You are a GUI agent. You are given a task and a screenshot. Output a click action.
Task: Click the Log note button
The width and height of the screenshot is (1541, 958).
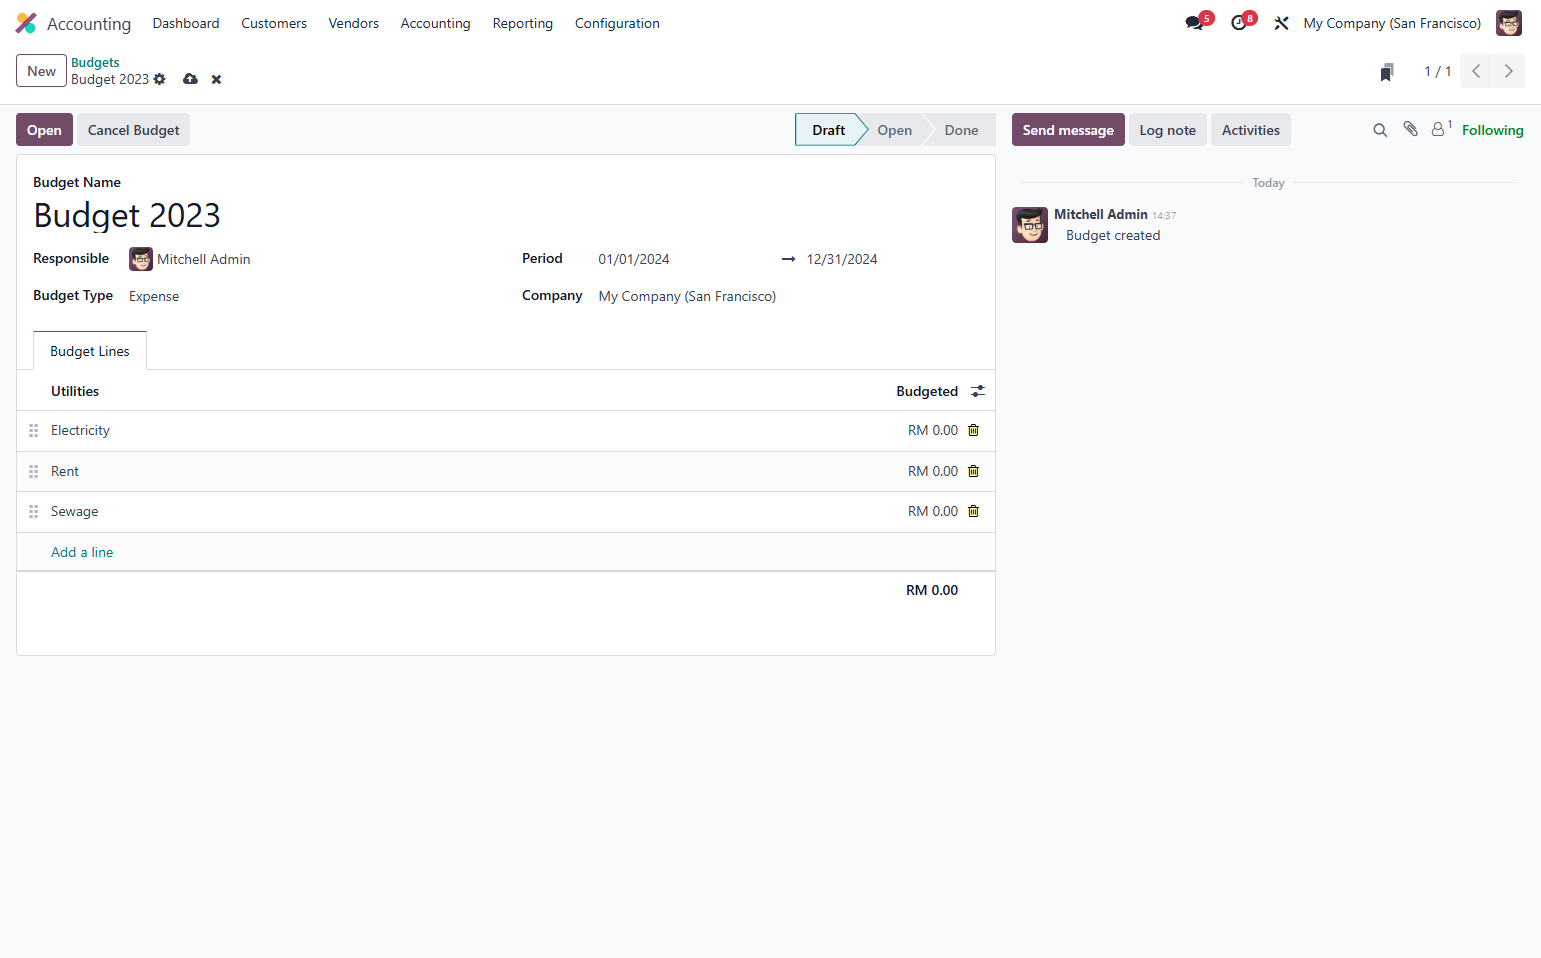(x=1168, y=130)
